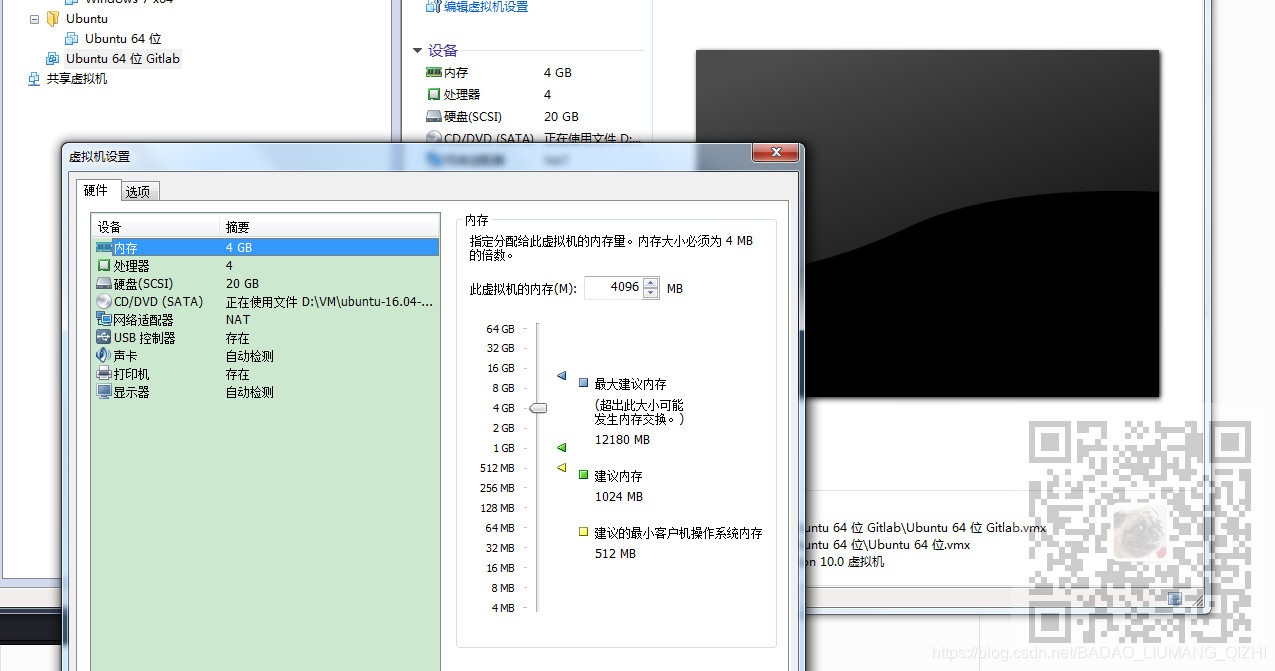Select the 网络适配器 network adapter icon
Screen dimensions: 1275x671
pos(104,319)
